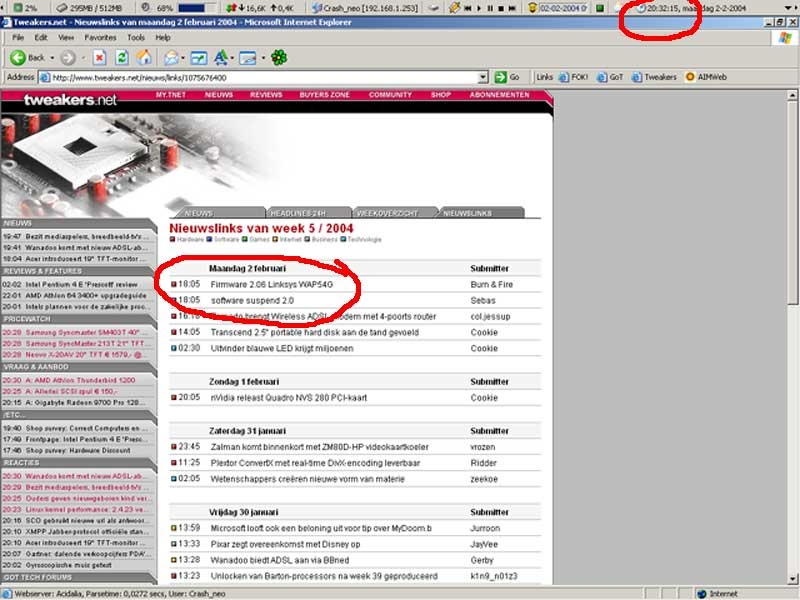Open the AIMWeb link on the Links bar
This screenshot has width=800, height=600.
click(706, 77)
